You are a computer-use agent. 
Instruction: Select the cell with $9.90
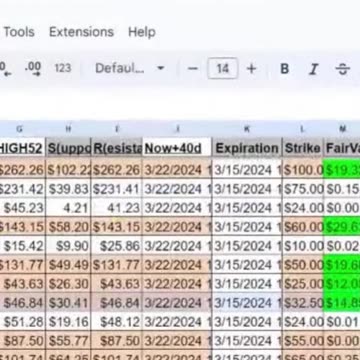[x=68, y=246]
